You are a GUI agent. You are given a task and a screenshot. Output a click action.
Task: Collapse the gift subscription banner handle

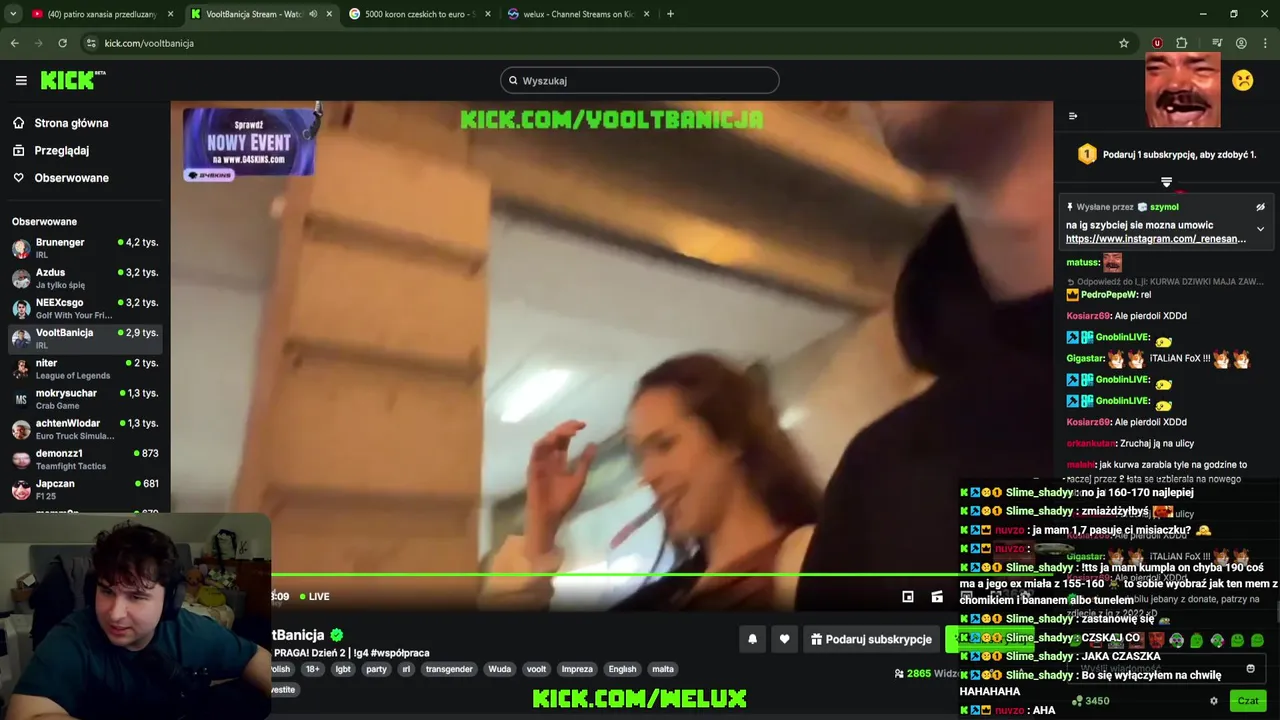1166,182
